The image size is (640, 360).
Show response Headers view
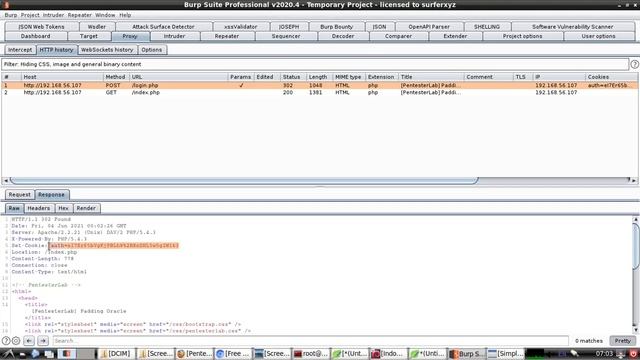(39, 208)
